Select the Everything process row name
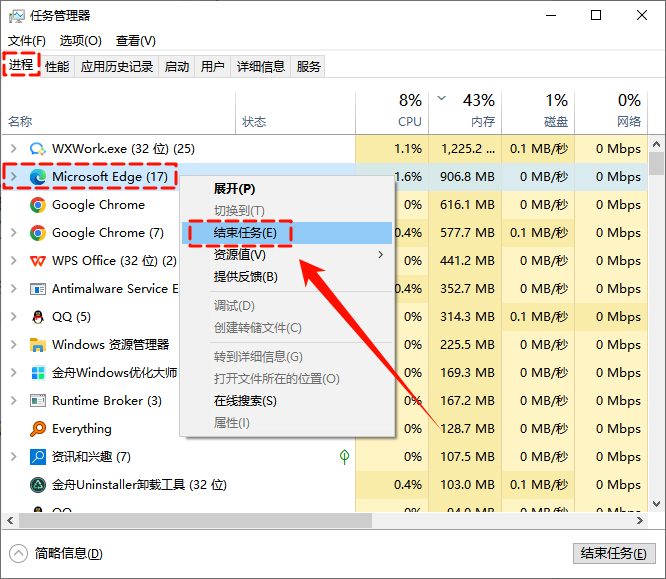Image resolution: width=666 pixels, height=579 pixels. coord(82,429)
